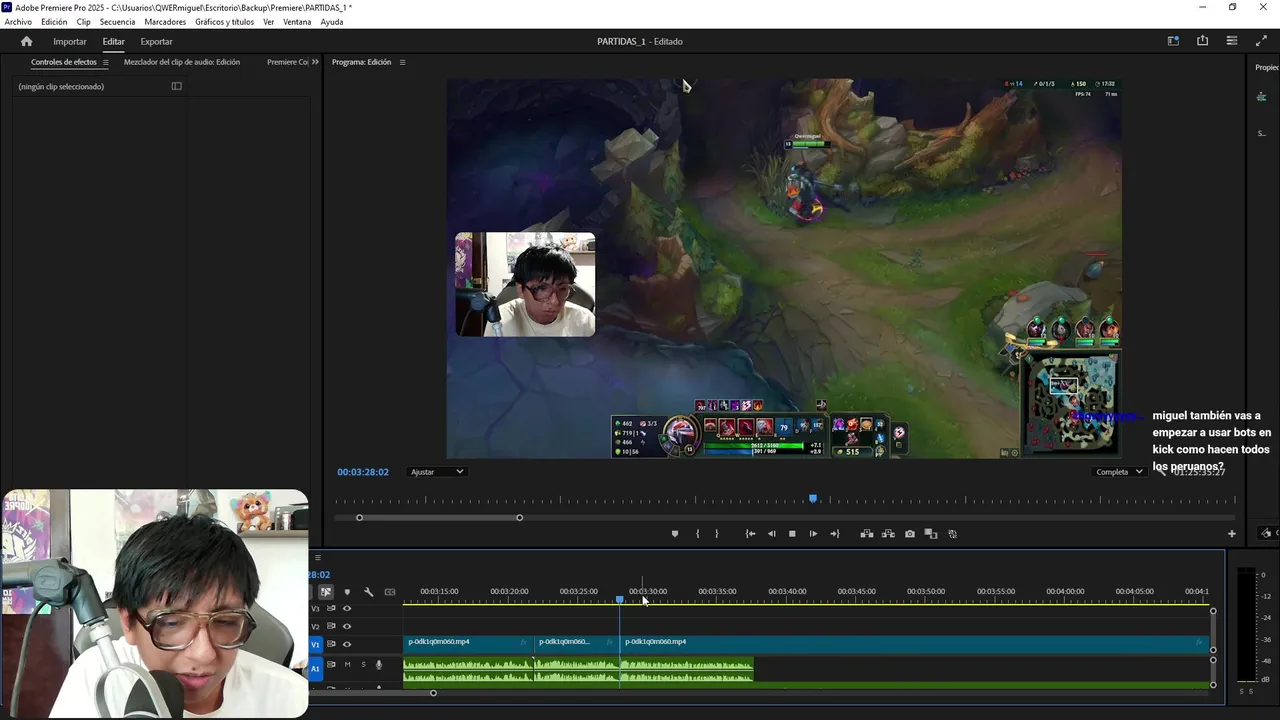Go to the Home screen icon
The image size is (1280, 720).
click(27, 41)
